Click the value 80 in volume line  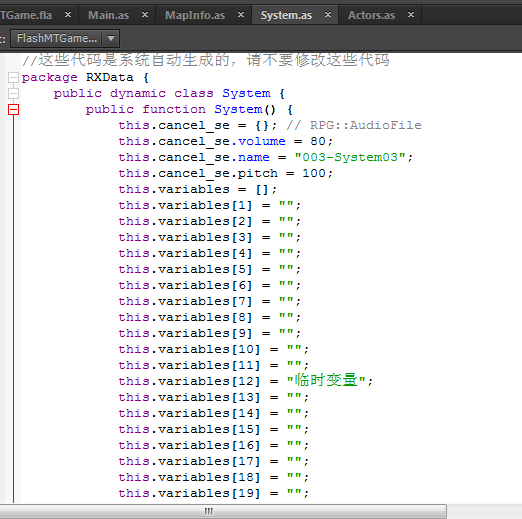pos(318,141)
